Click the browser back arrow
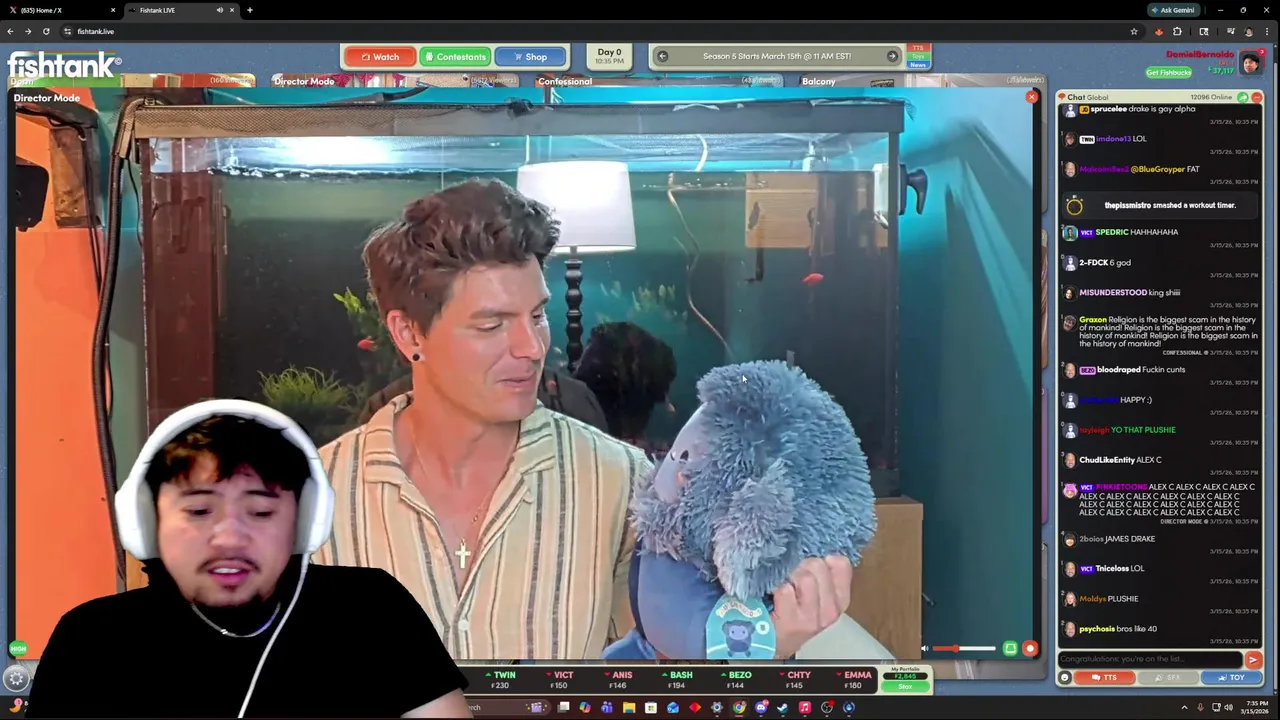 click(10, 31)
